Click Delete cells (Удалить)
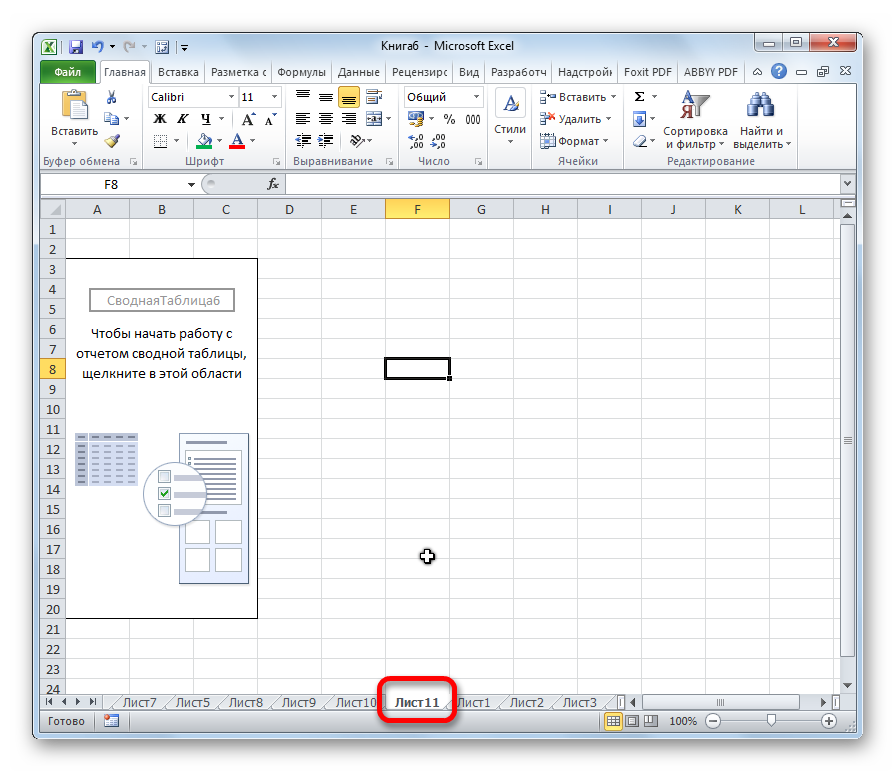The width and height of the screenshot is (896, 772). (575, 119)
